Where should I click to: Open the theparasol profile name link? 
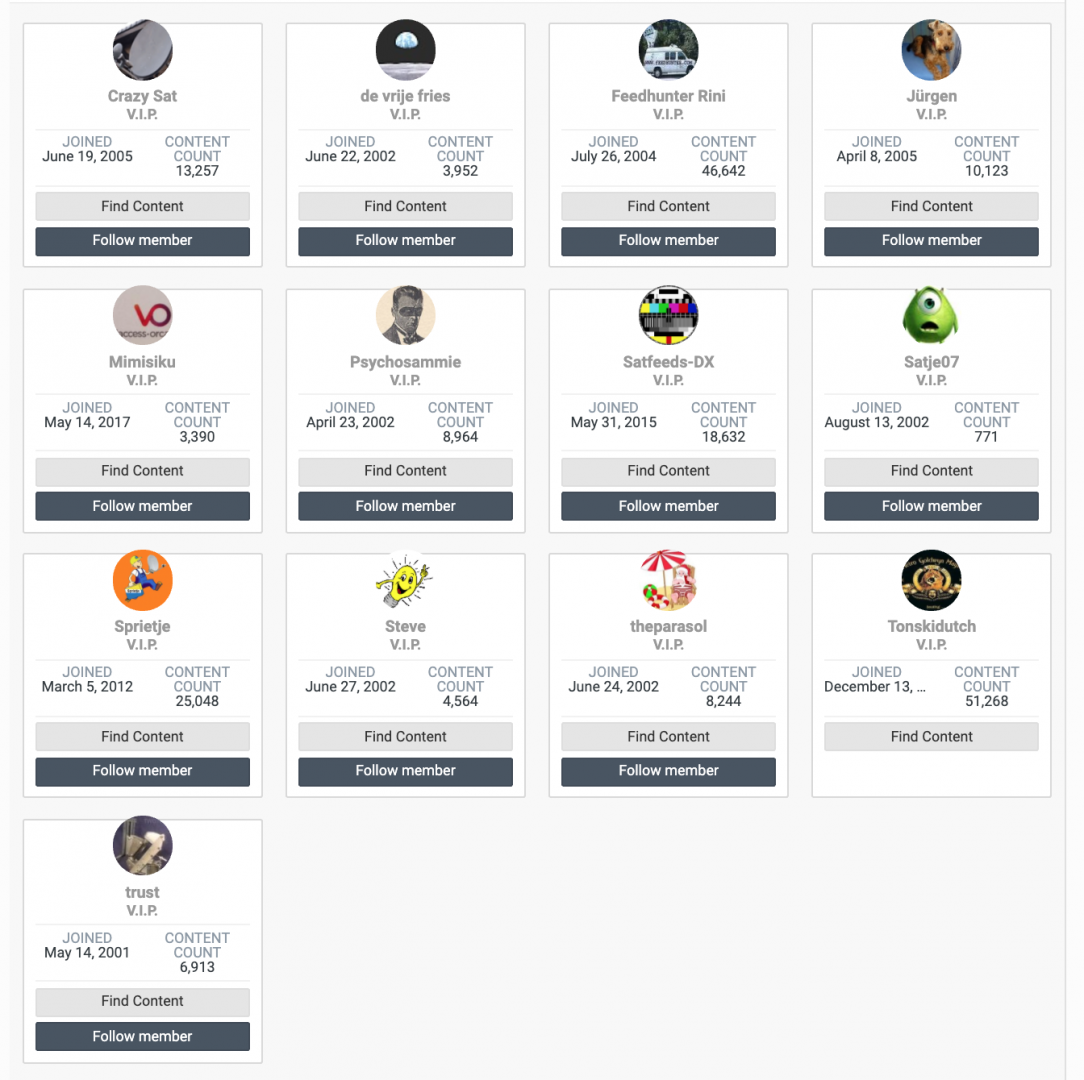pos(668,627)
